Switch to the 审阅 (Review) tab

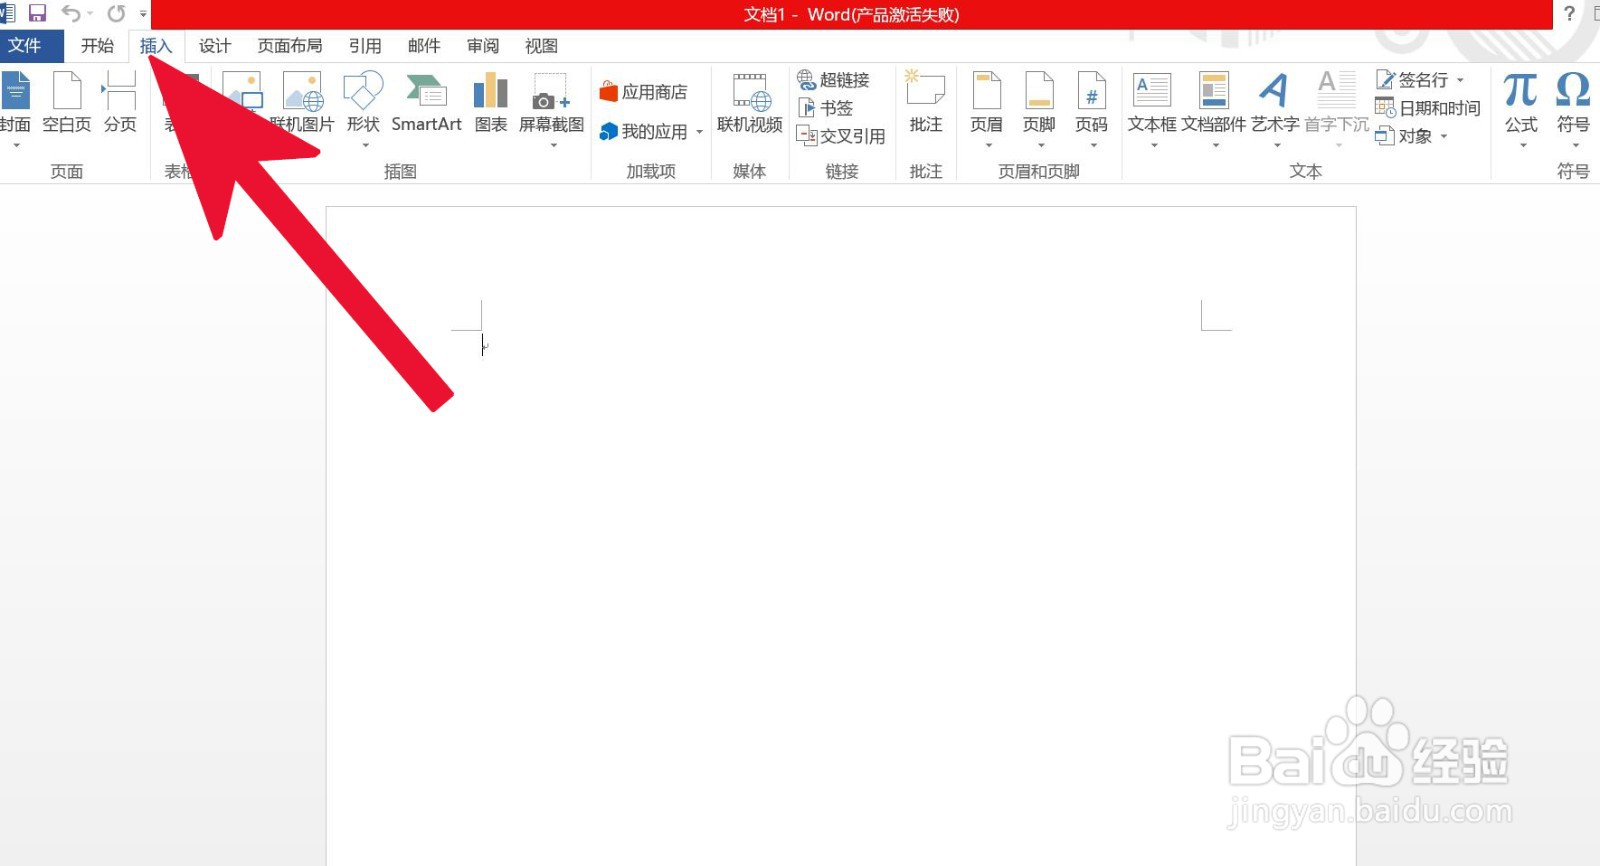pos(483,46)
